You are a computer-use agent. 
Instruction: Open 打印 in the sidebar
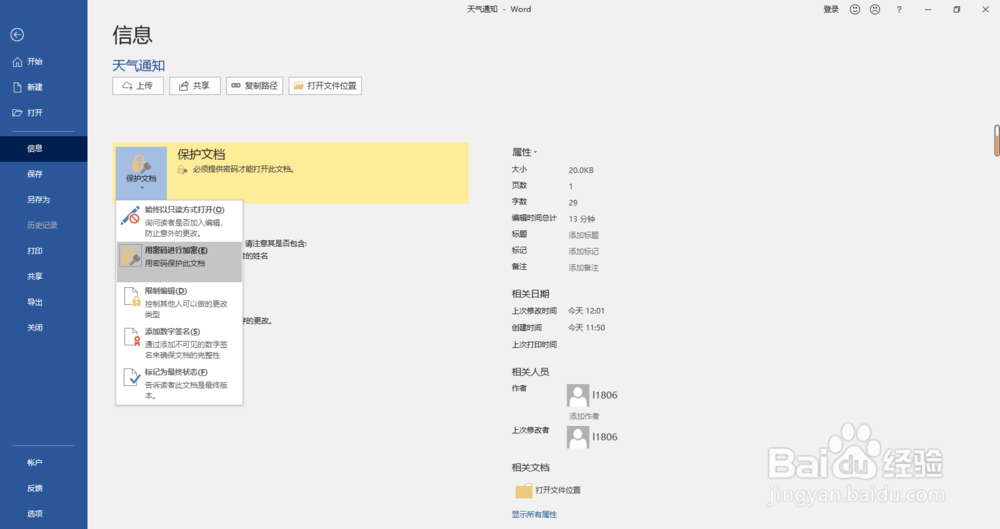(x=43, y=251)
